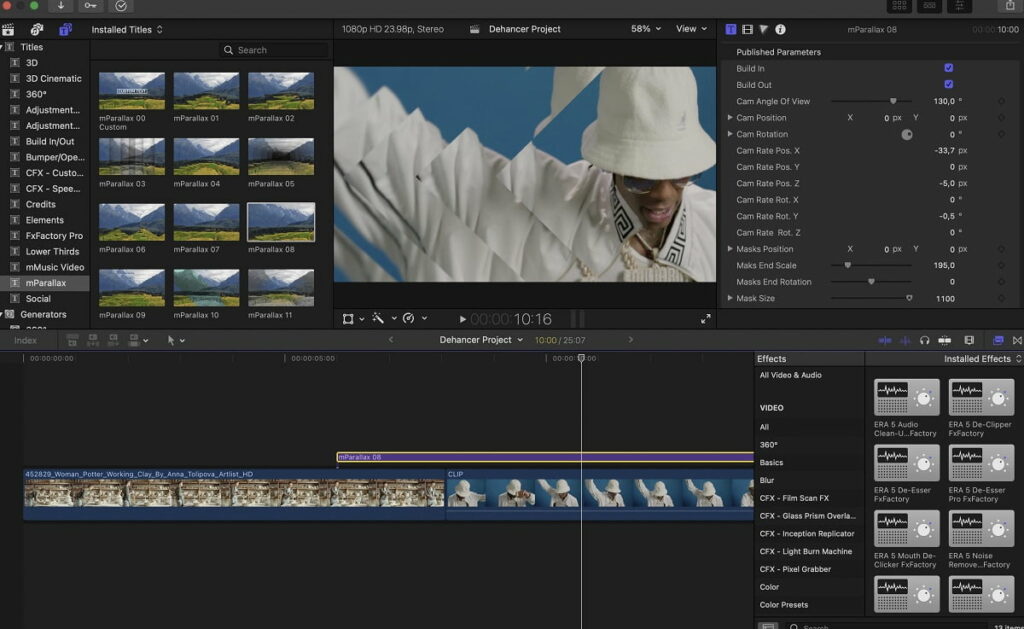Select the mParallax 05 title thumbnail
Image resolution: width=1024 pixels, height=629 pixels.
281,157
